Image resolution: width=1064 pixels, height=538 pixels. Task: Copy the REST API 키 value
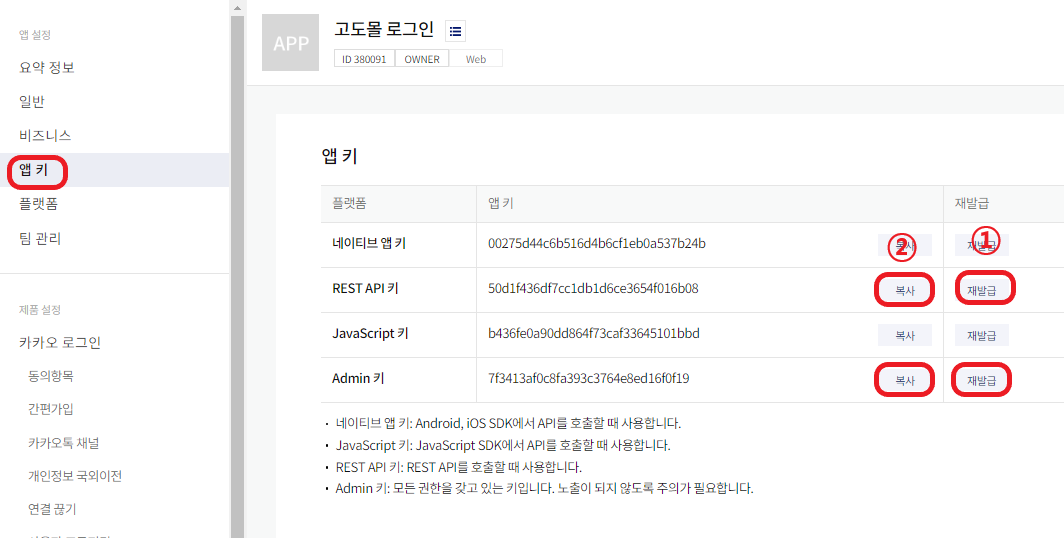[904, 290]
